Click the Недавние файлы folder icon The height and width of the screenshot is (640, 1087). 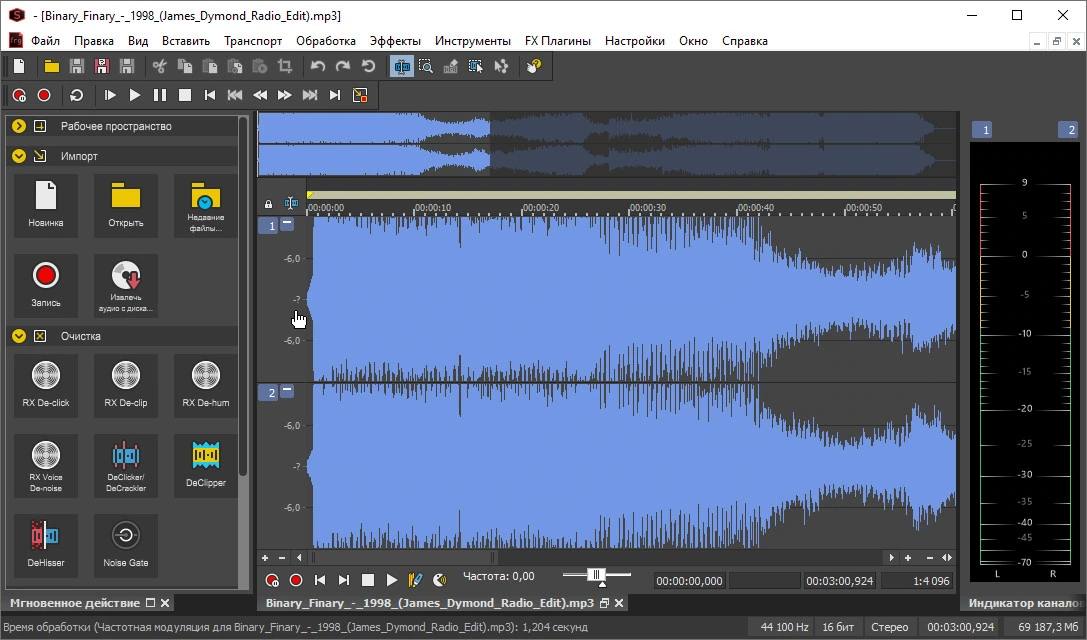pos(205,206)
